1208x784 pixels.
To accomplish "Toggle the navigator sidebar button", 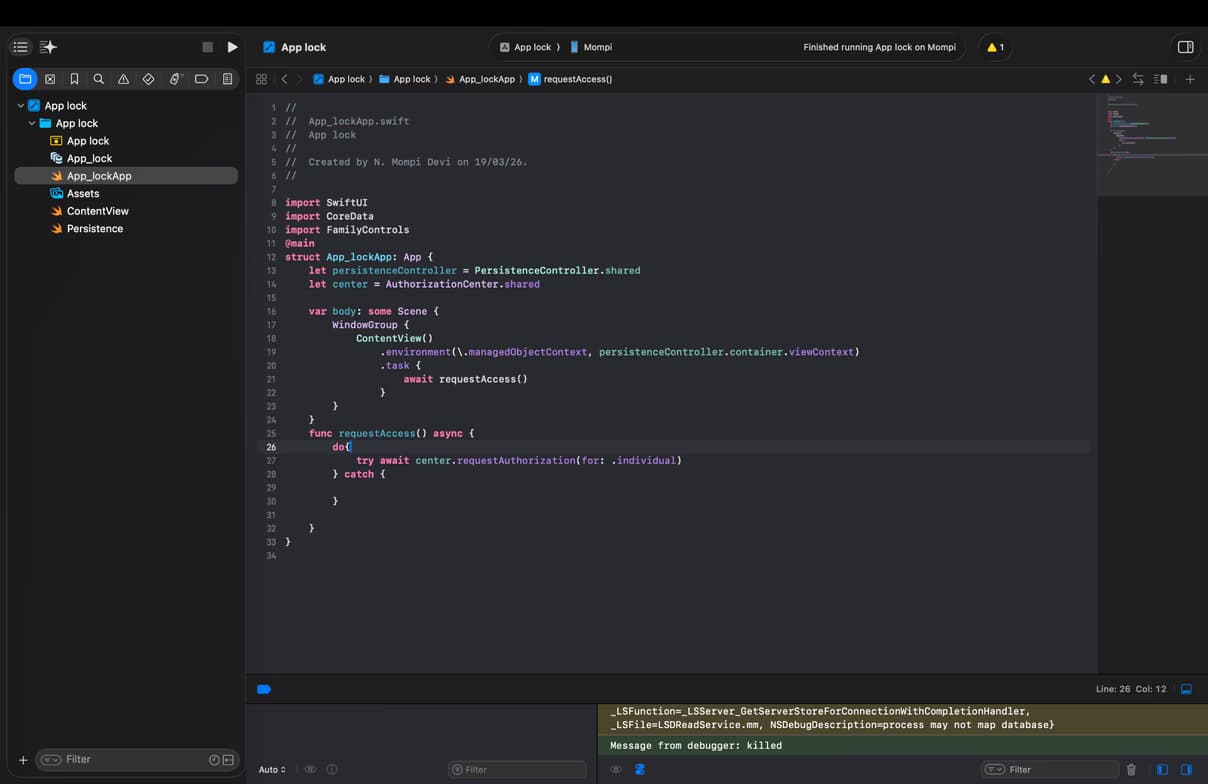I will point(20,47).
